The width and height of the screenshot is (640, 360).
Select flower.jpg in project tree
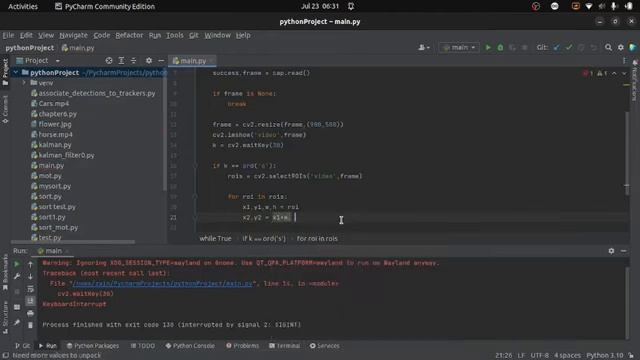[55, 124]
